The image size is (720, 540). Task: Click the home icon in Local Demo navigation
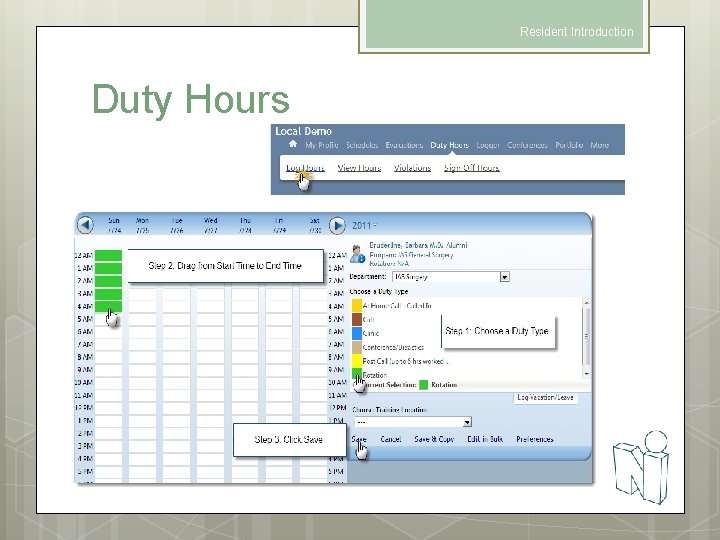click(x=293, y=144)
